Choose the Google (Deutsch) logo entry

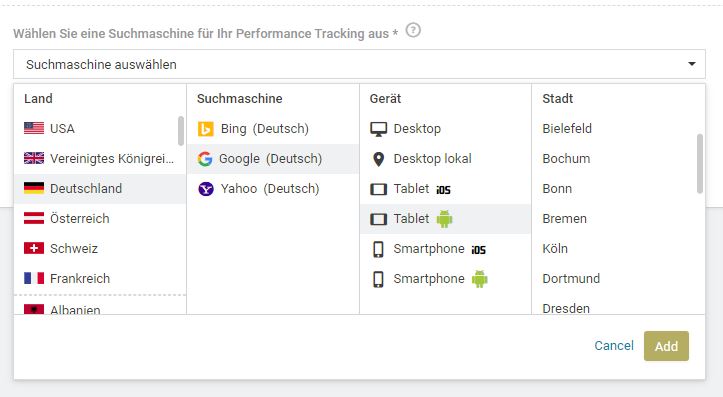(205, 159)
